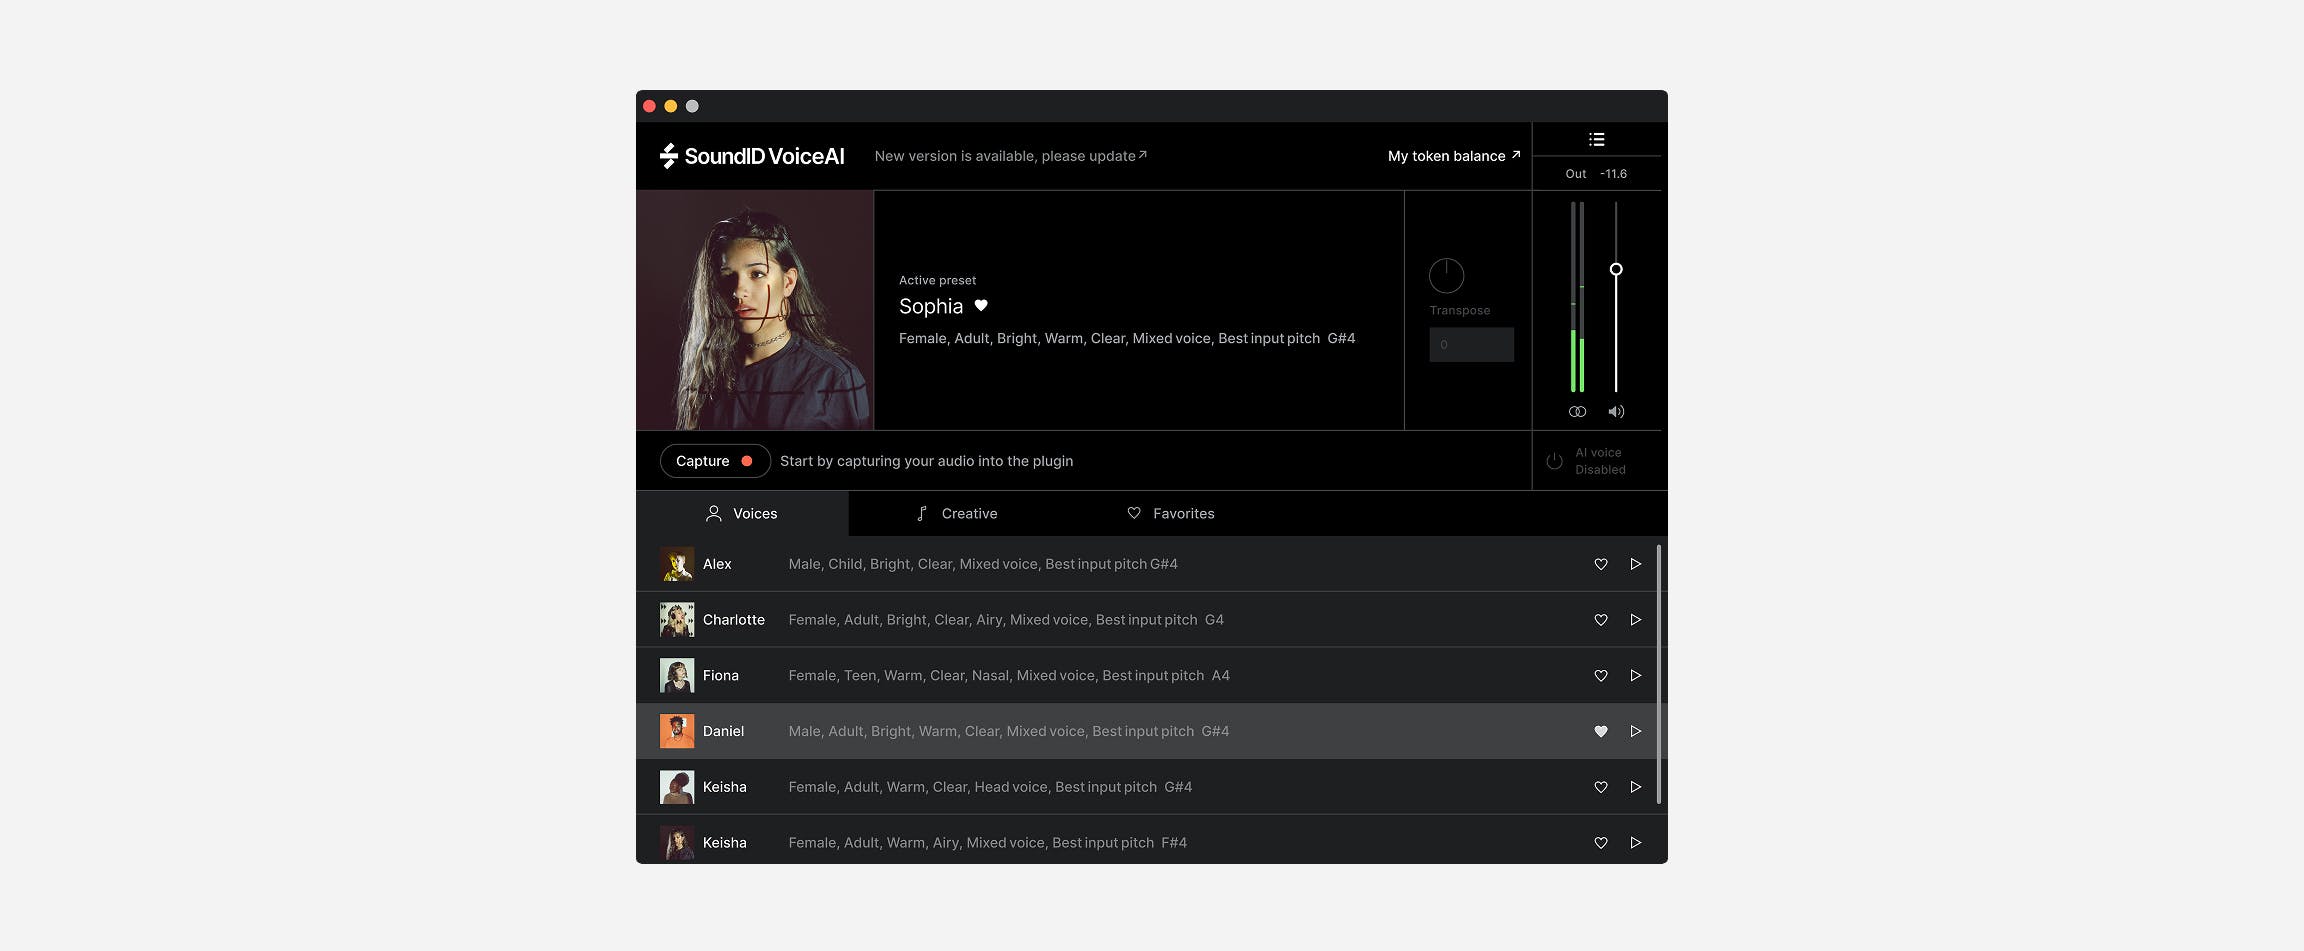Open the My token balance link
The height and width of the screenshot is (951, 2304).
(1453, 156)
